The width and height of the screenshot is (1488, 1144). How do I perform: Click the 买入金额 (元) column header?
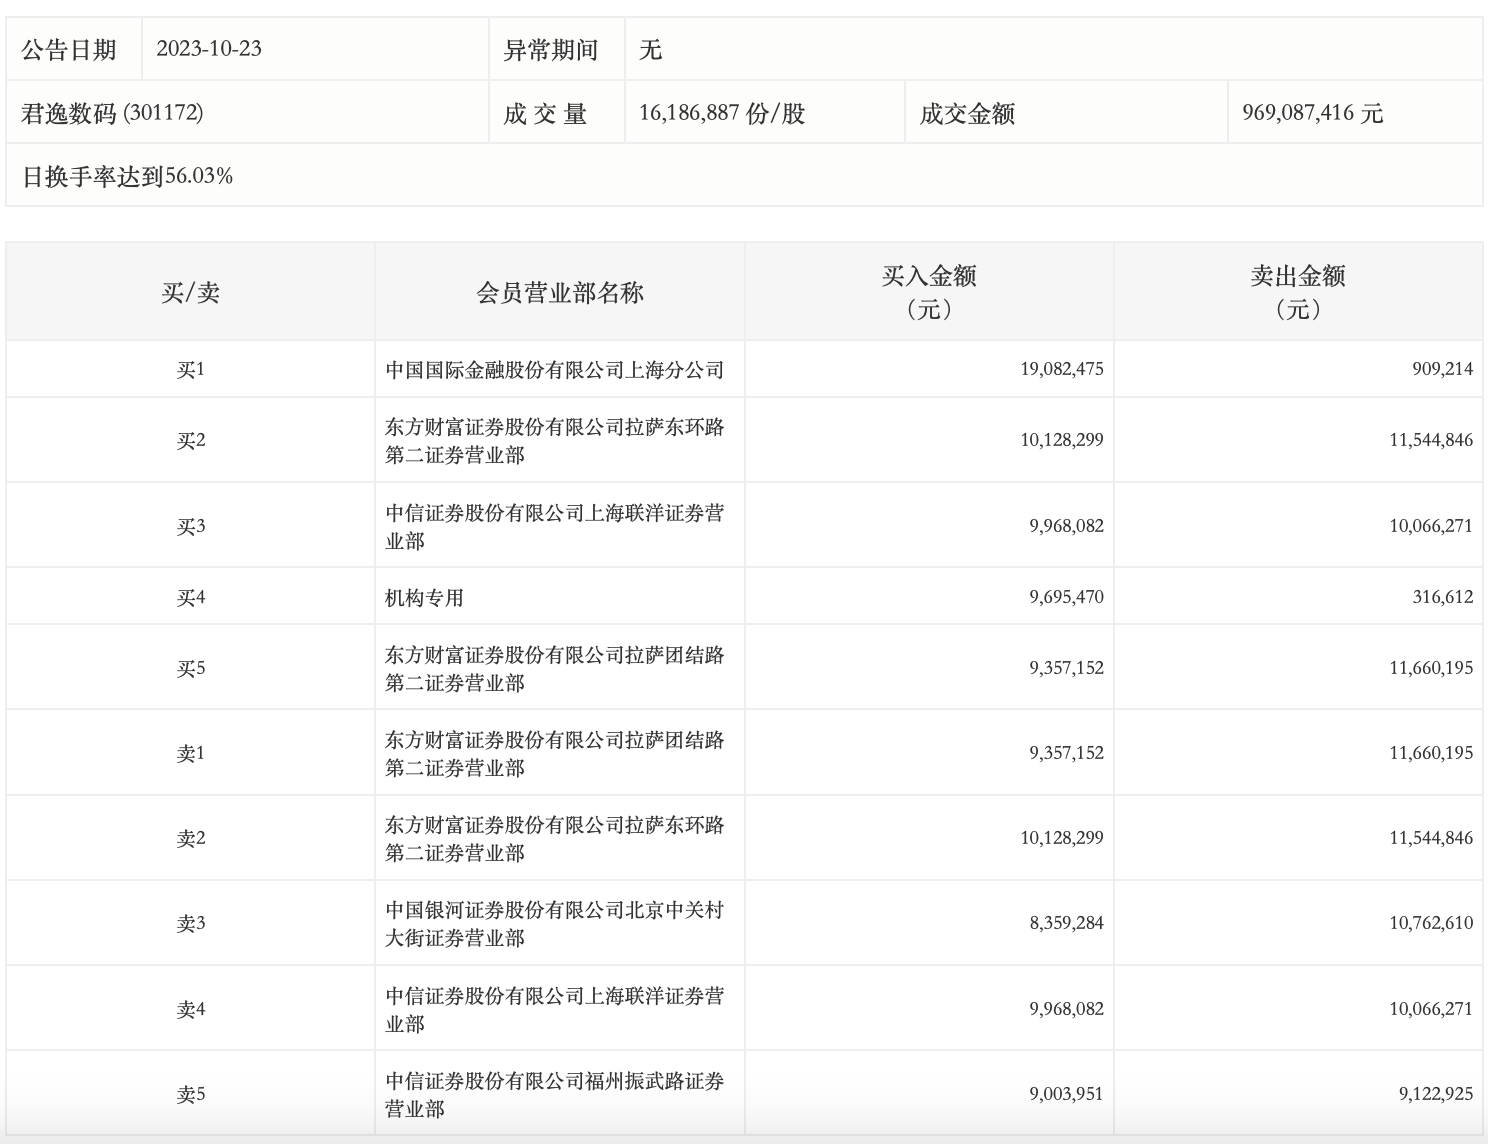(x=929, y=291)
